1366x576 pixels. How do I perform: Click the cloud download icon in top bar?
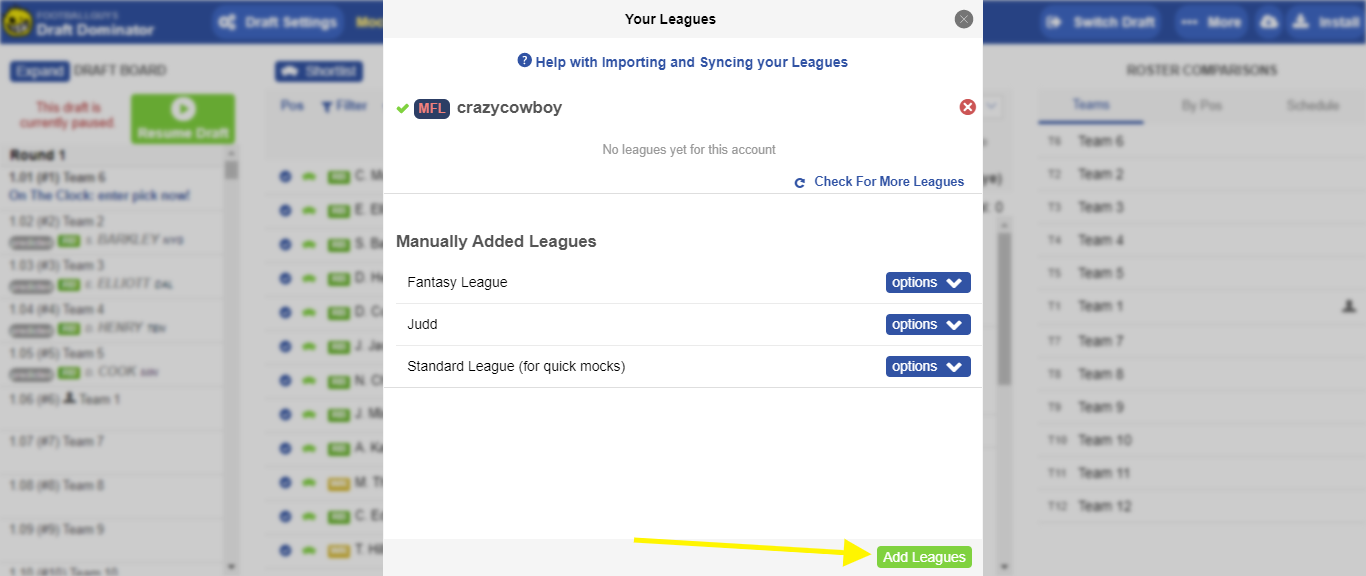coord(1269,22)
